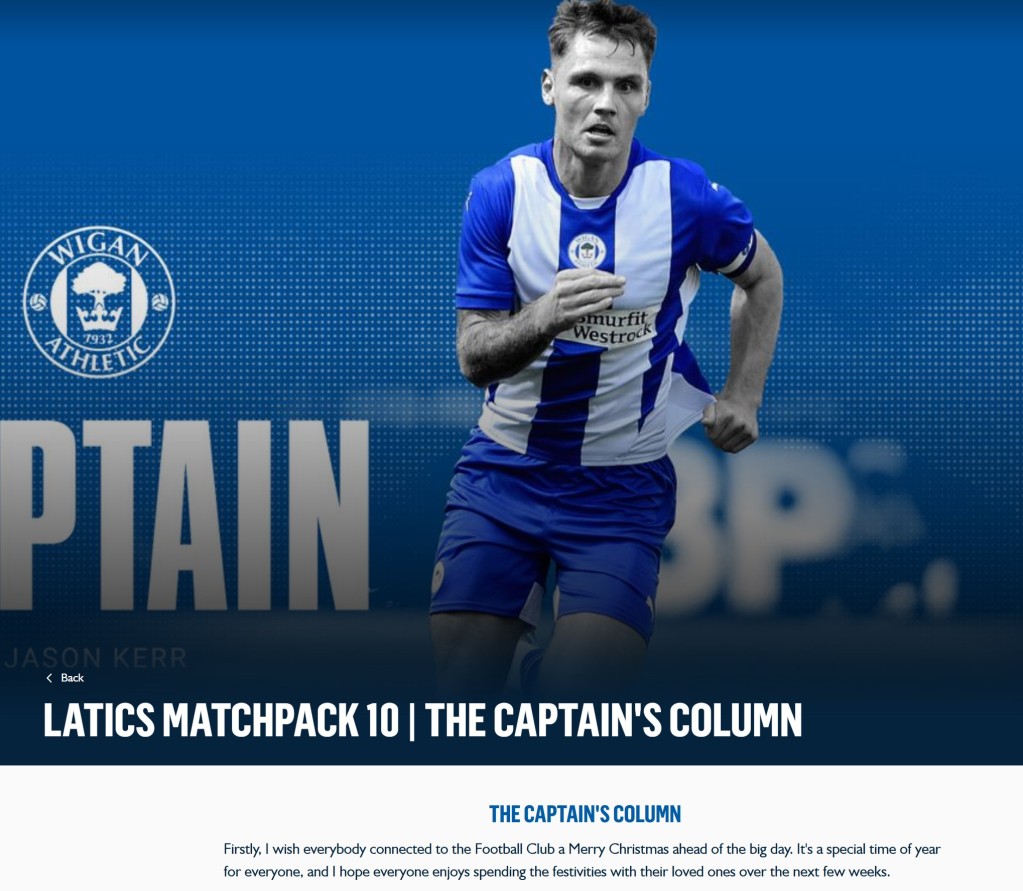Click the 1932 year on the crest
Image resolution: width=1023 pixels, height=891 pixels.
coord(99,340)
